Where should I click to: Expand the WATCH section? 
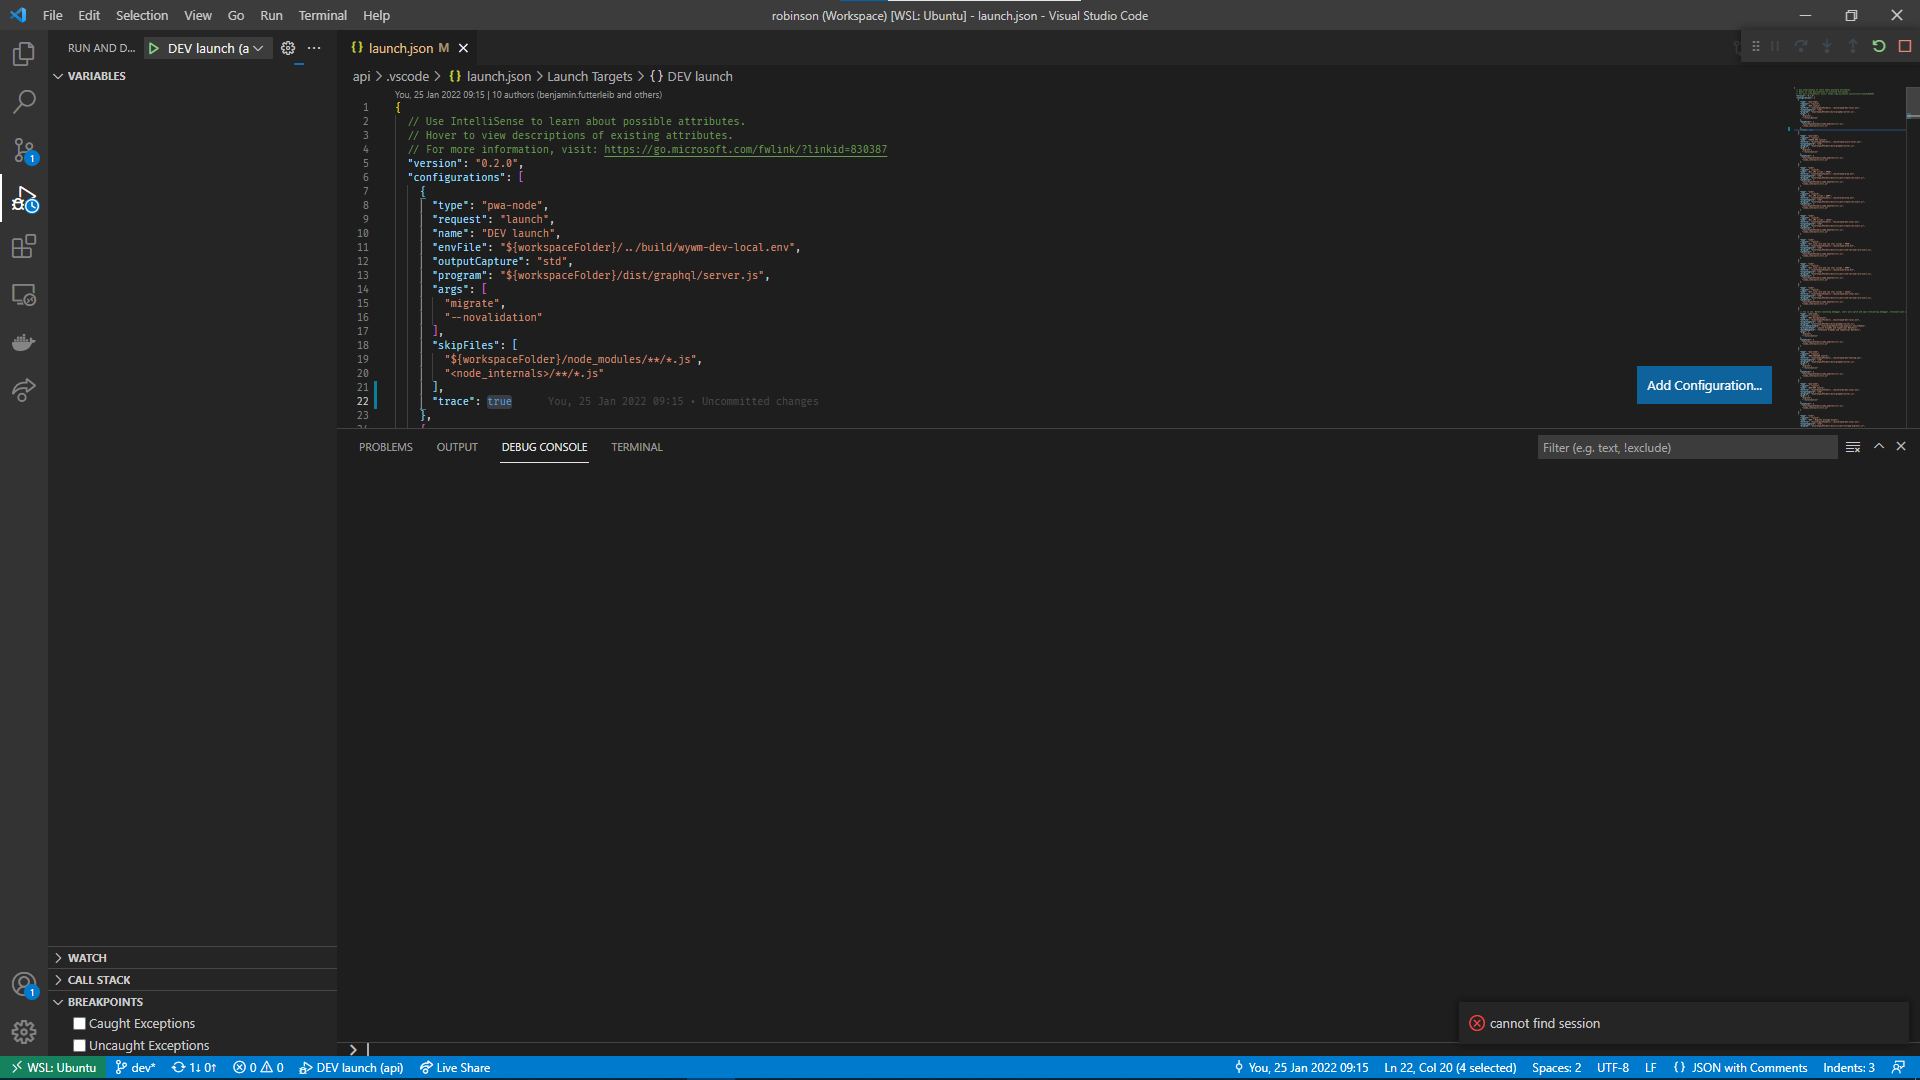pyautogui.click(x=87, y=958)
